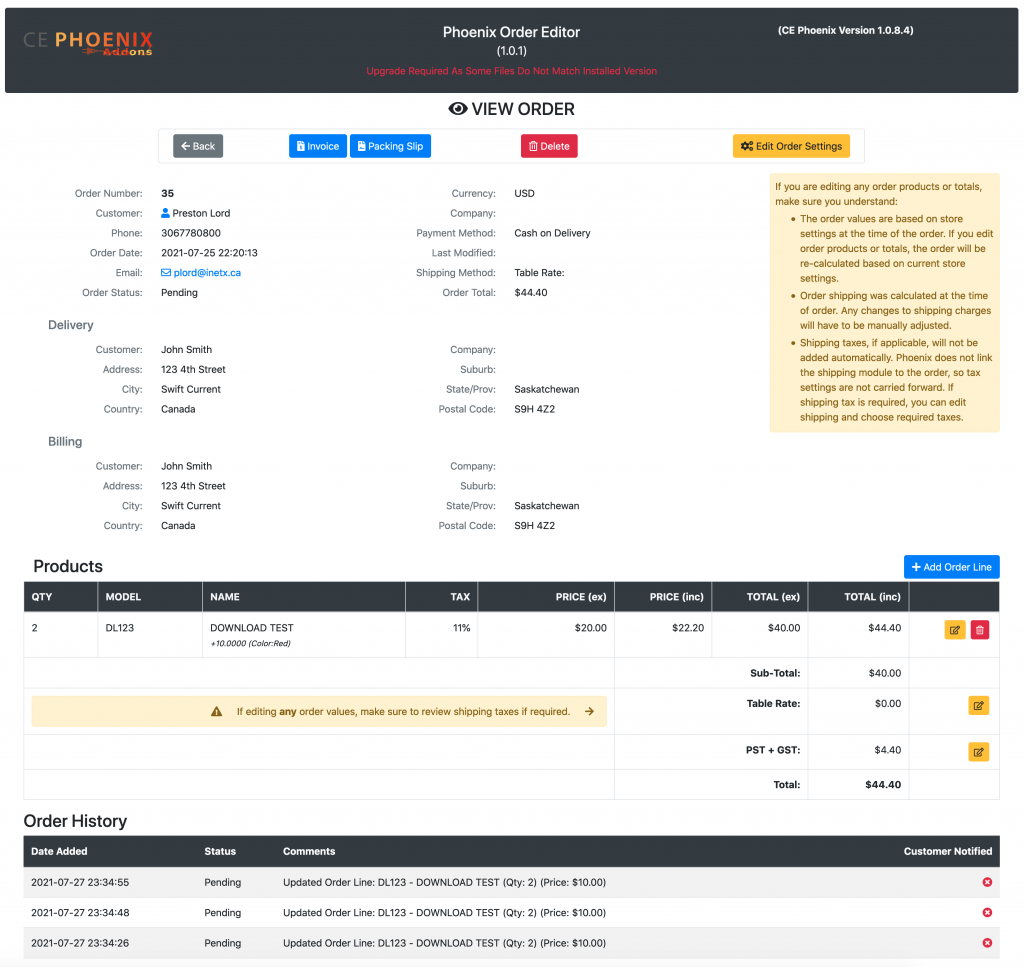This screenshot has width=1024, height=967.
Task: Select model DL123 in product row
Action: click(120, 627)
